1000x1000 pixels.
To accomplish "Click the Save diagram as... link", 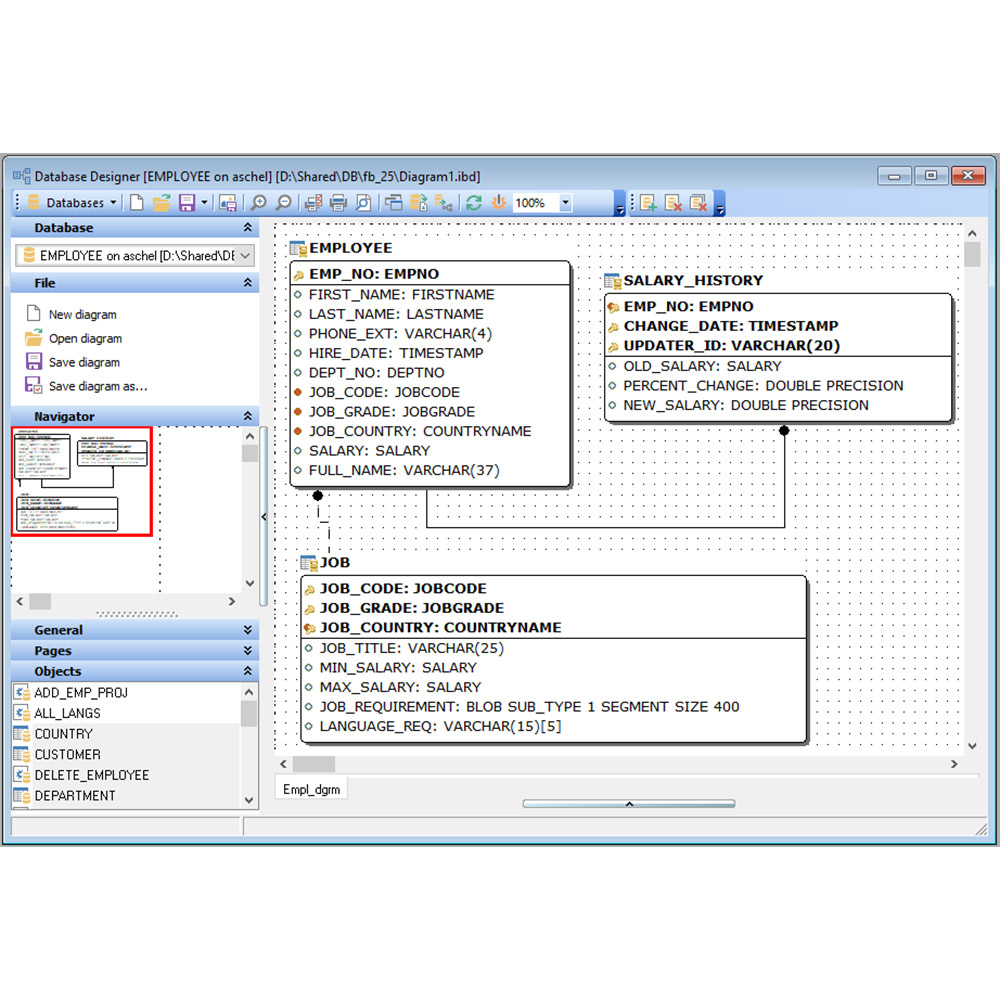I will pyautogui.click(x=98, y=386).
